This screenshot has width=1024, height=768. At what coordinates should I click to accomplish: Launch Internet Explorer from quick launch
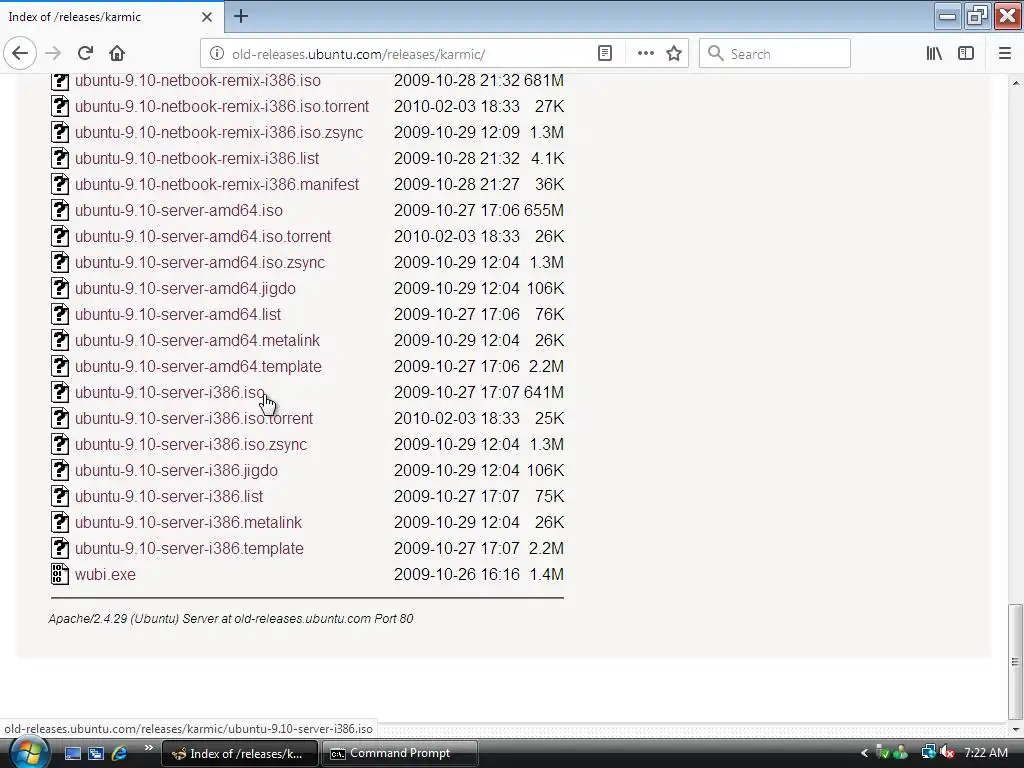click(119, 753)
